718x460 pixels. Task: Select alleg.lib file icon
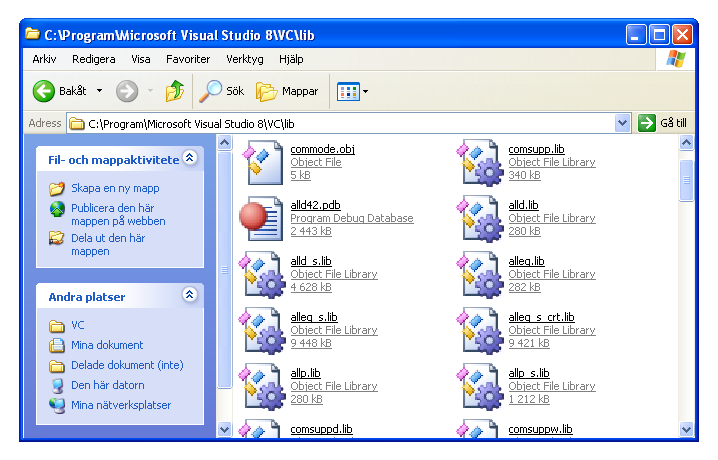(x=481, y=274)
